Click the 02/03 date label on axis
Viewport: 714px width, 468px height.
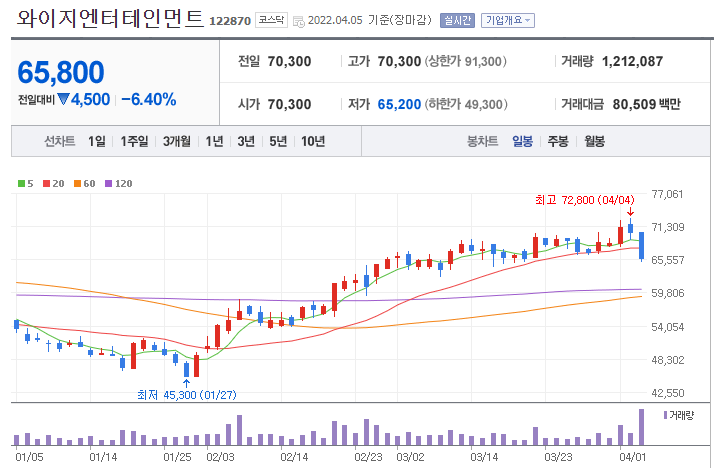point(220,457)
